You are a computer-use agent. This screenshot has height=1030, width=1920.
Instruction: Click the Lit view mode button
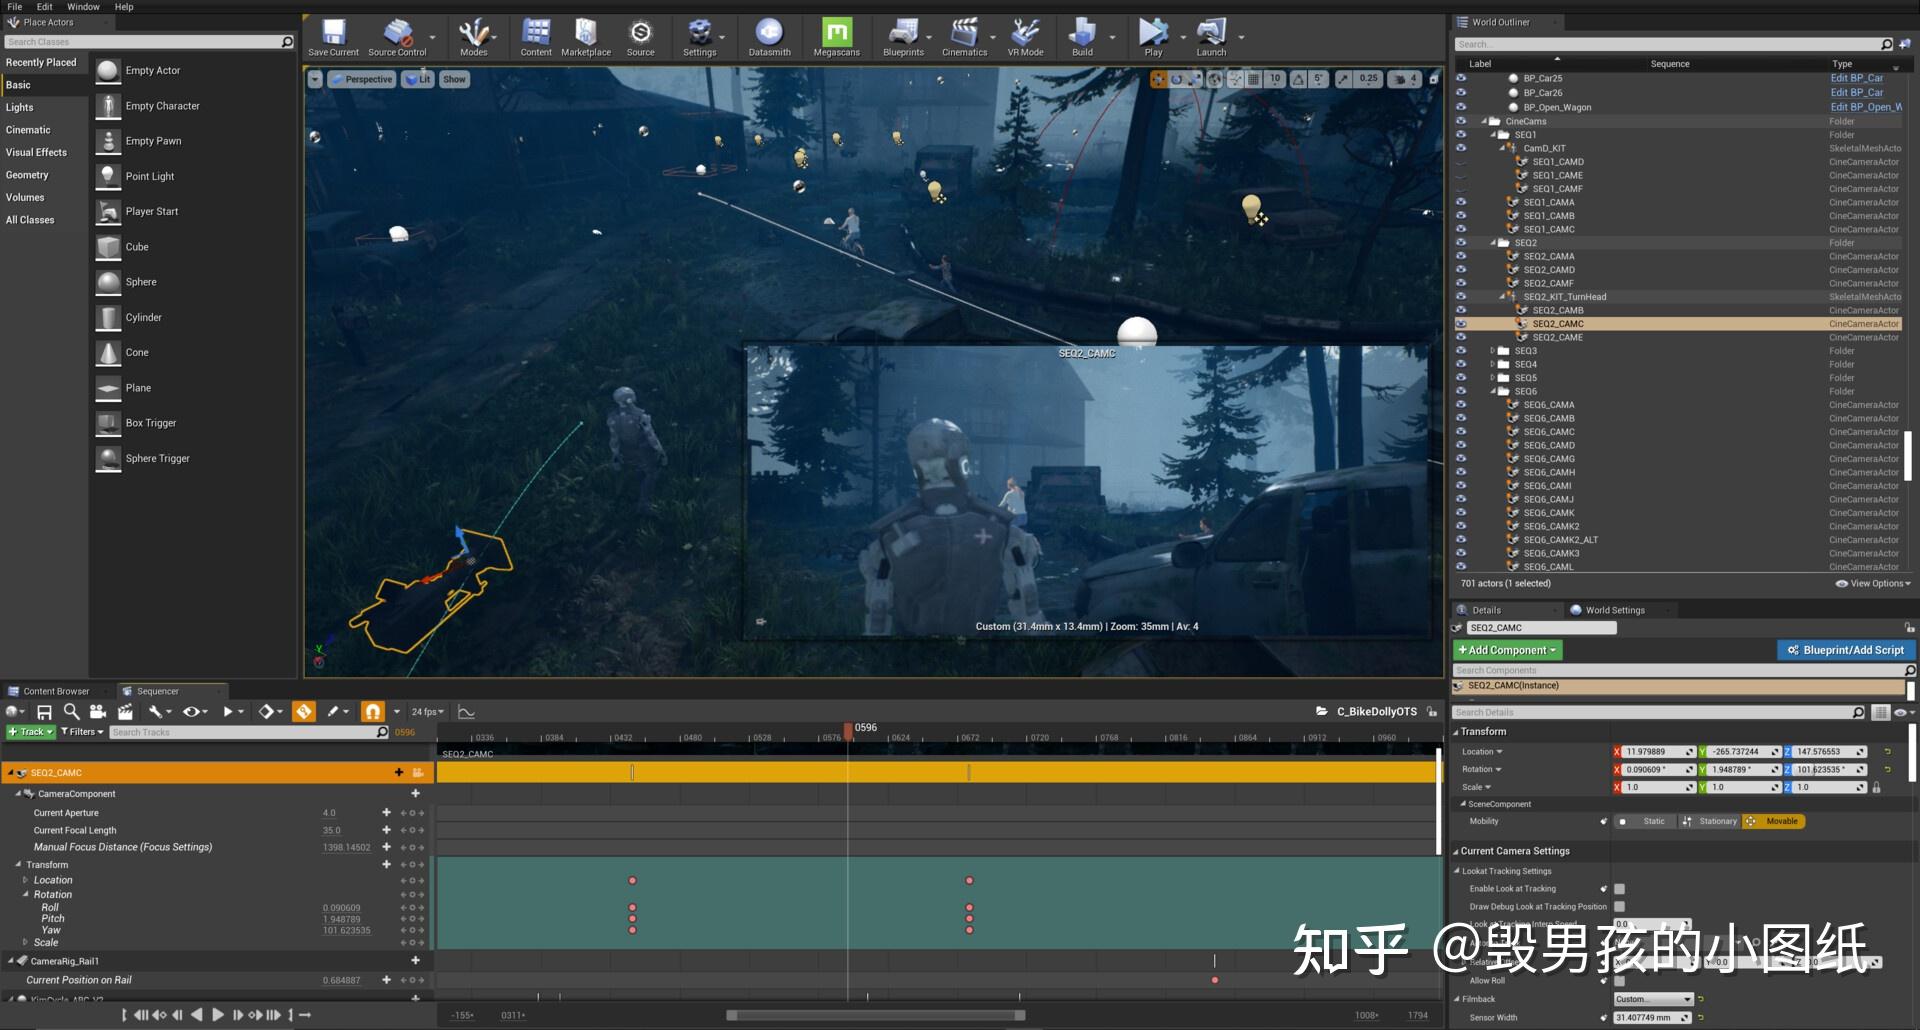(x=418, y=79)
